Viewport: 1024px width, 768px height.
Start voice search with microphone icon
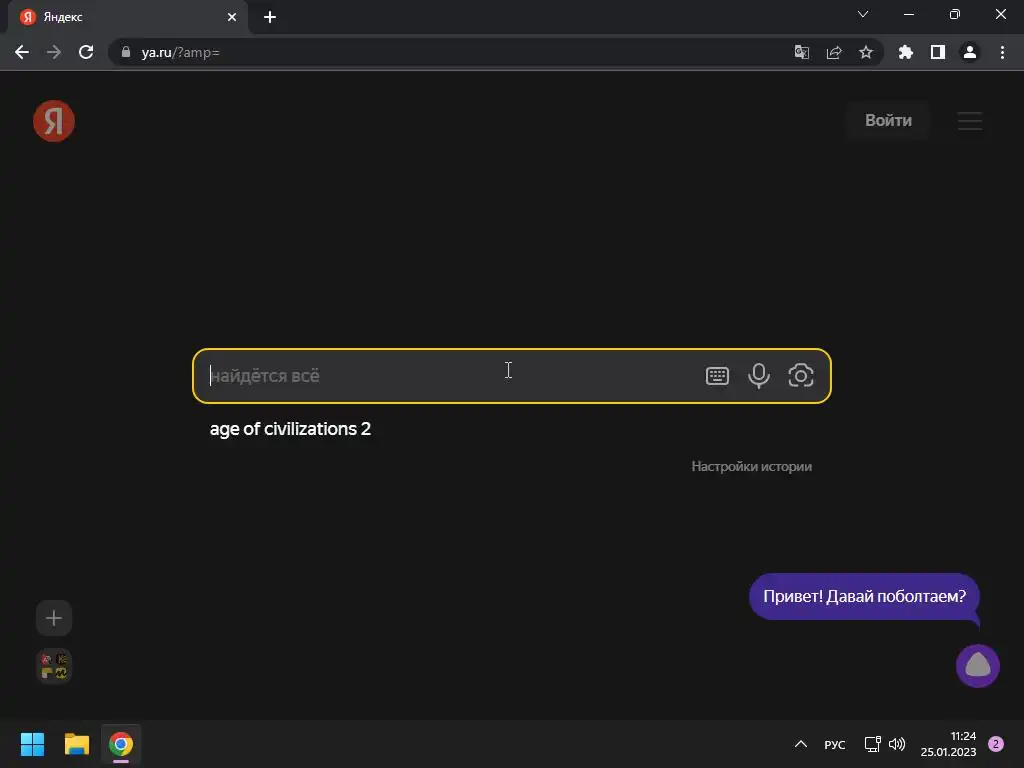[758, 376]
